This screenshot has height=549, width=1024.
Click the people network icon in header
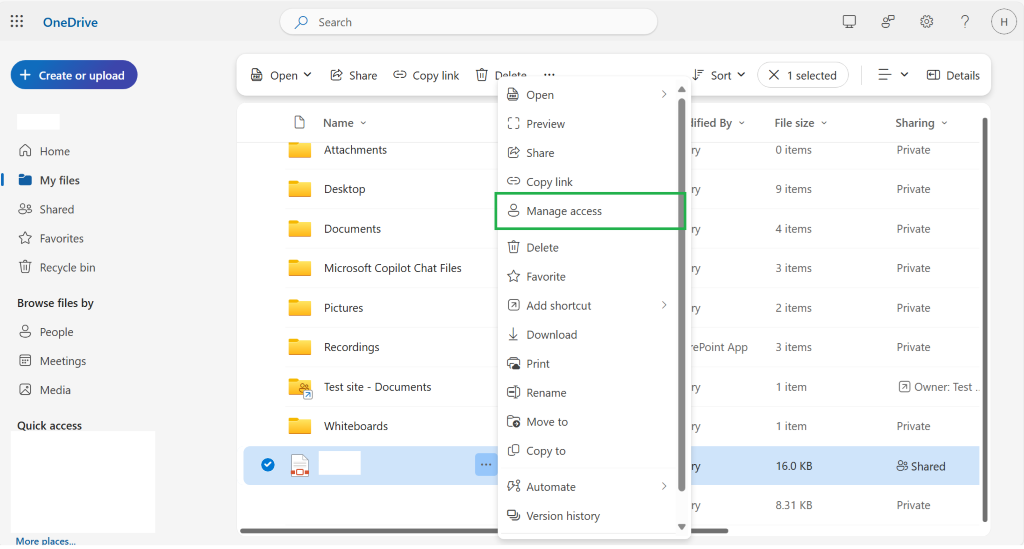point(888,22)
